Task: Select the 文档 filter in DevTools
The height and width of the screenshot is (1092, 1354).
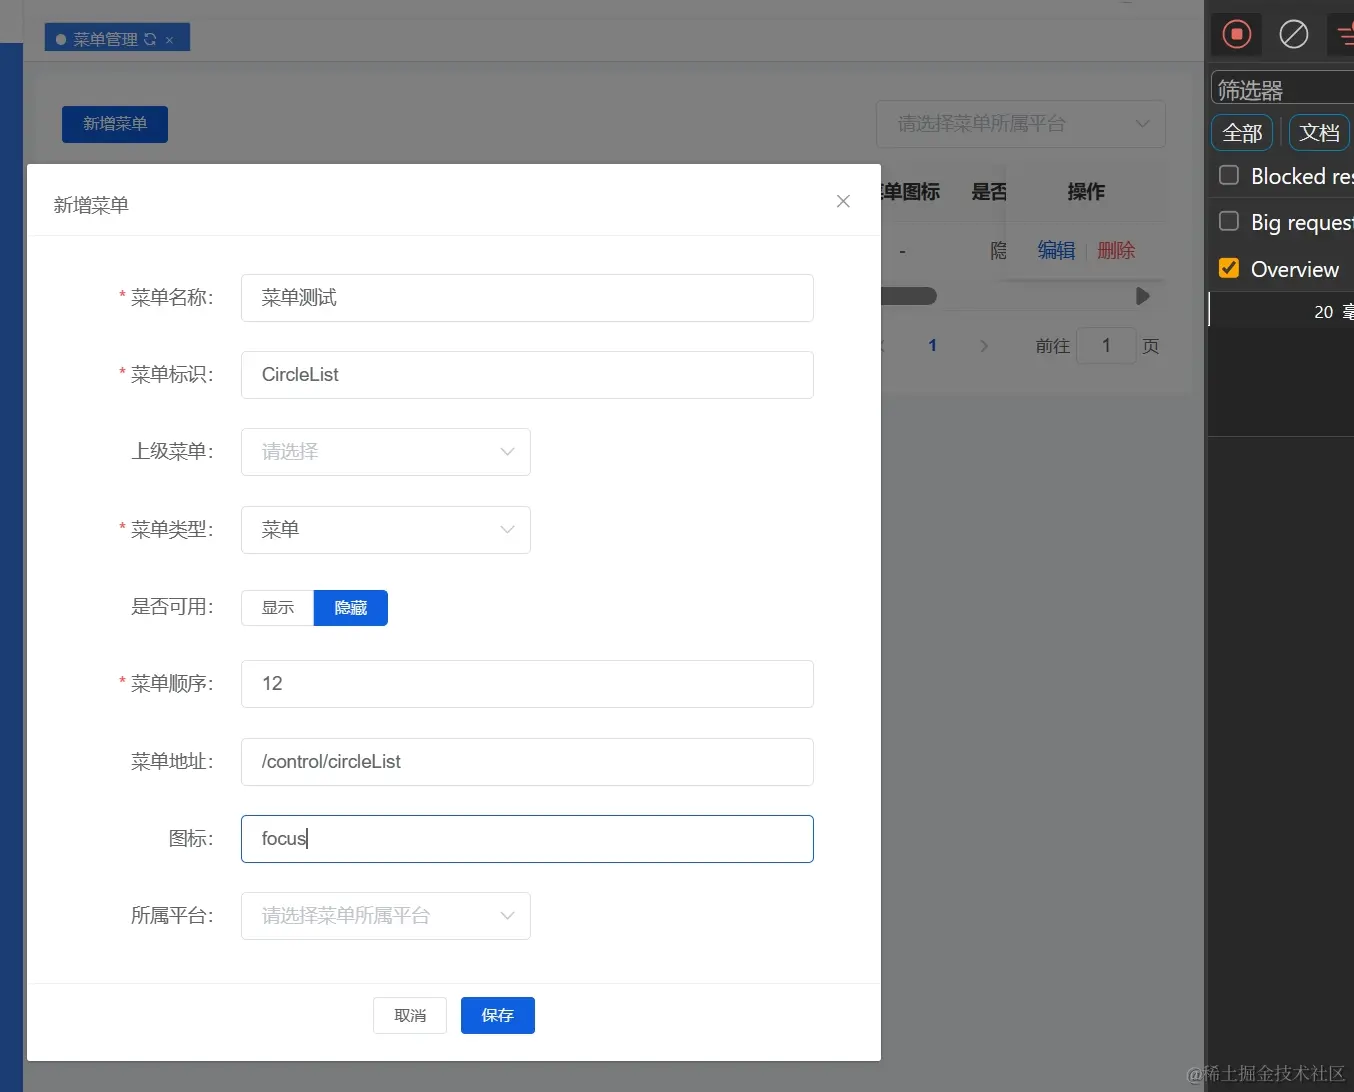Action: point(1320,133)
